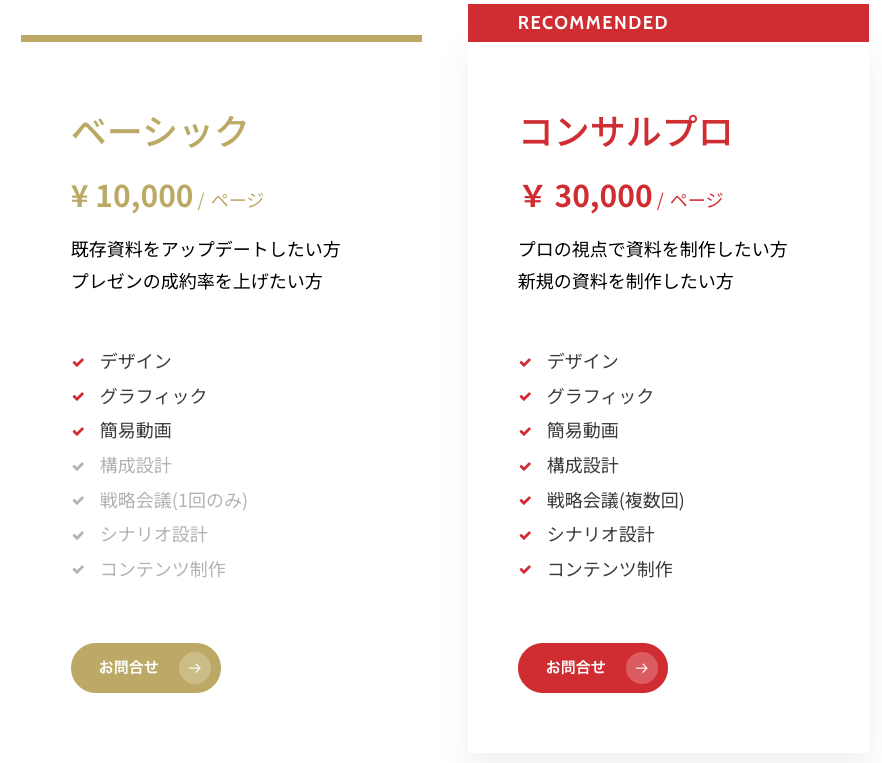Screen dimensions: 882x763
Task: Click checkmark beside コンサルプロ コンテンツ制作
Action: coord(525,570)
